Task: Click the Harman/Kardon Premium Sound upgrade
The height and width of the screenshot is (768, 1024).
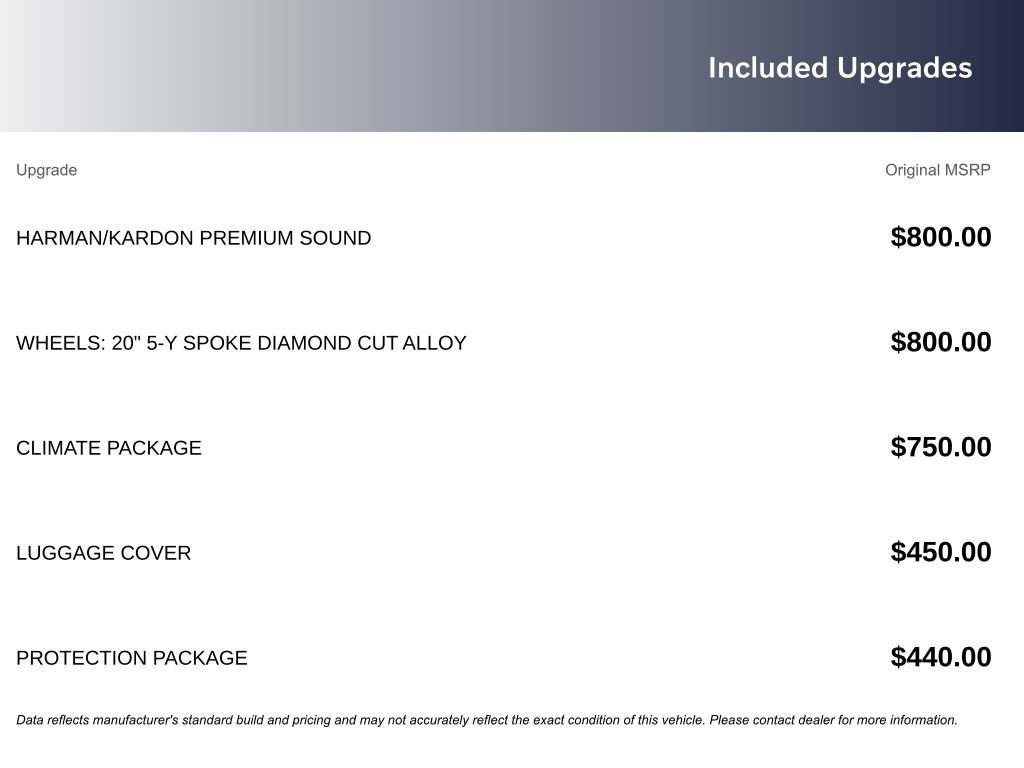Action: [193, 238]
